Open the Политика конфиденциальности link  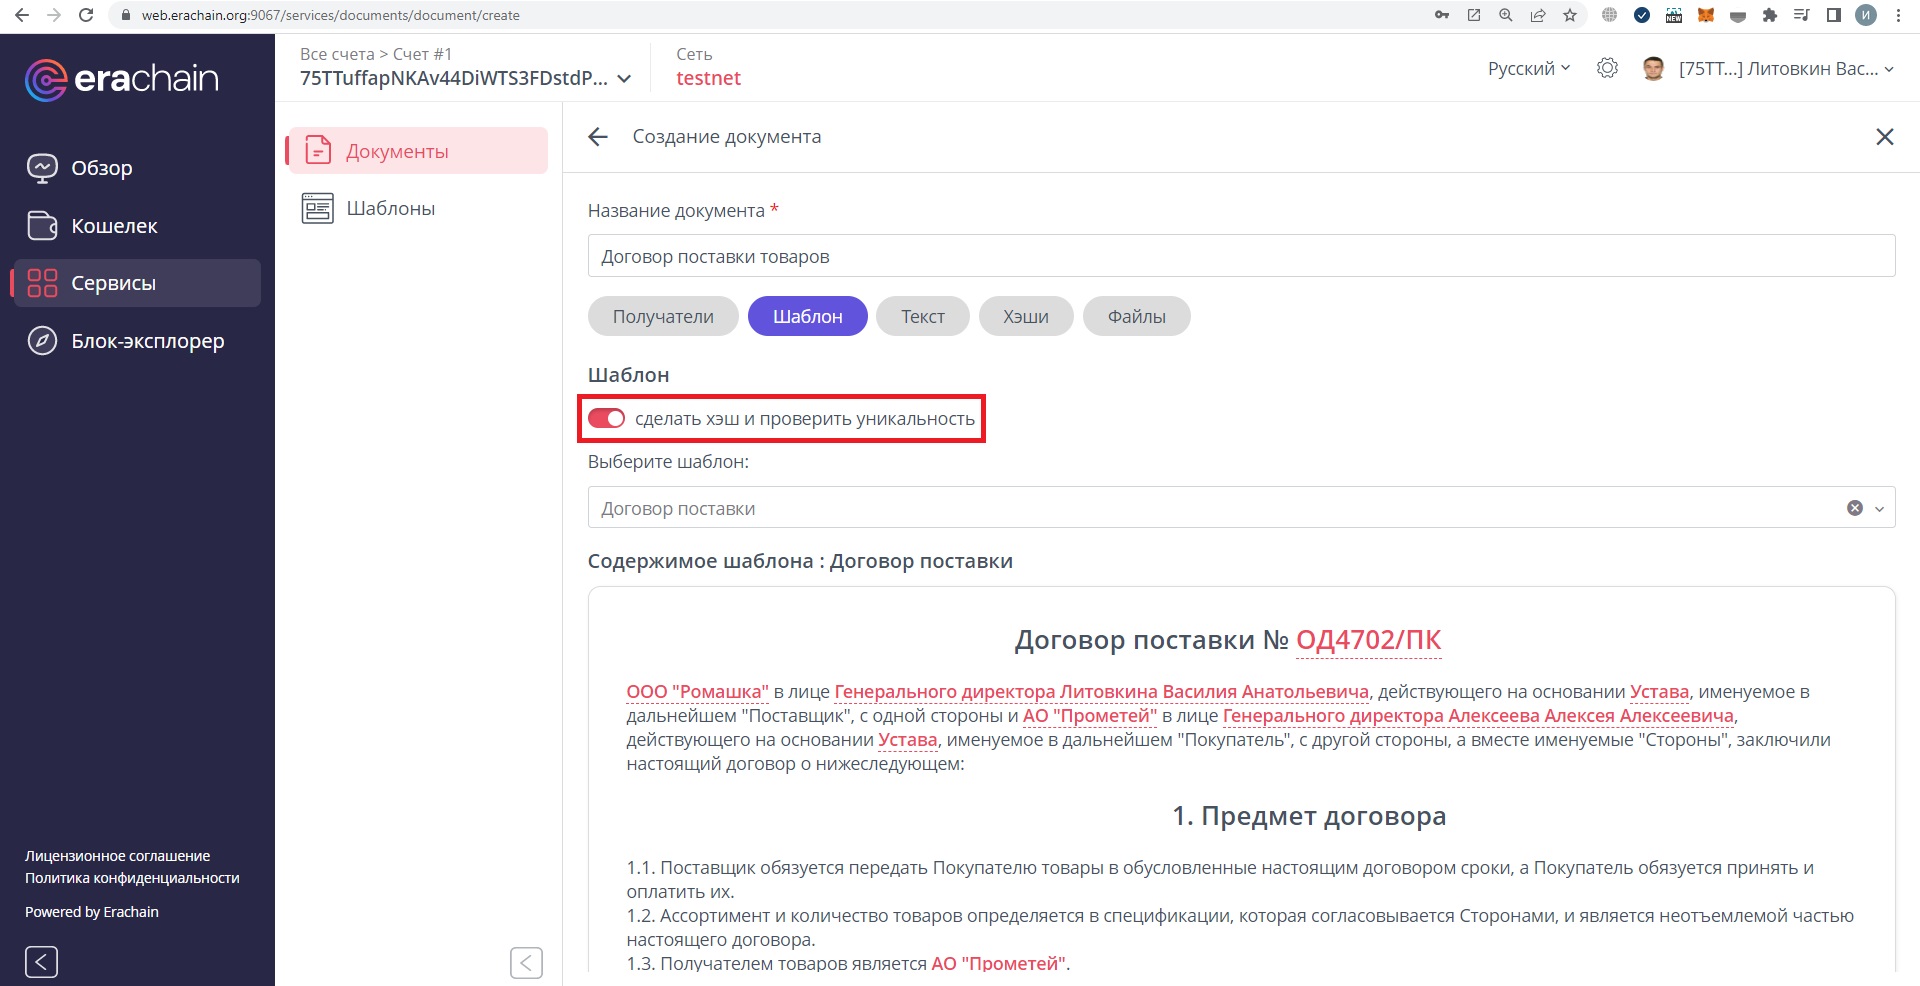[x=131, y=877]
